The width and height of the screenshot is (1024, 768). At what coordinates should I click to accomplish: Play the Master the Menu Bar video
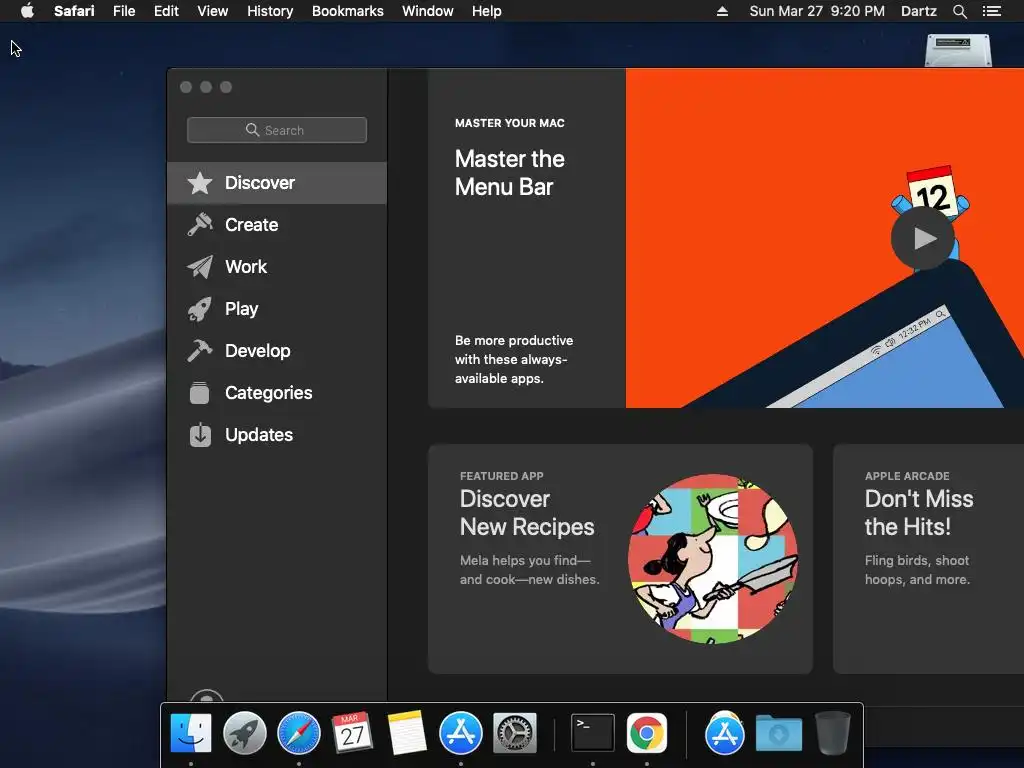click(923, 238)
